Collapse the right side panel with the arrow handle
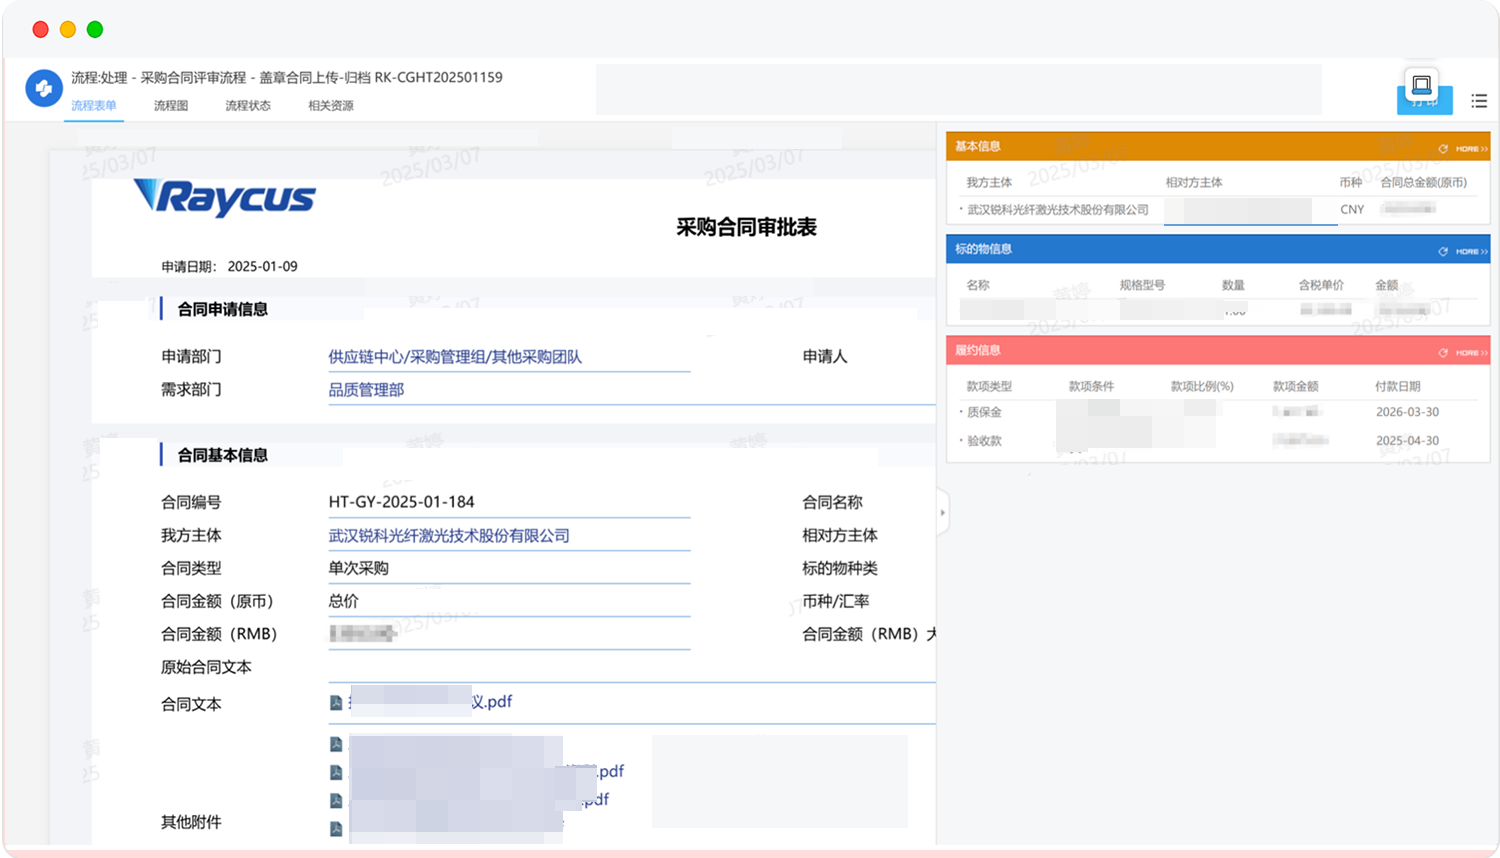The height and width of the screenshot is (858, 1500). [942, 513]
